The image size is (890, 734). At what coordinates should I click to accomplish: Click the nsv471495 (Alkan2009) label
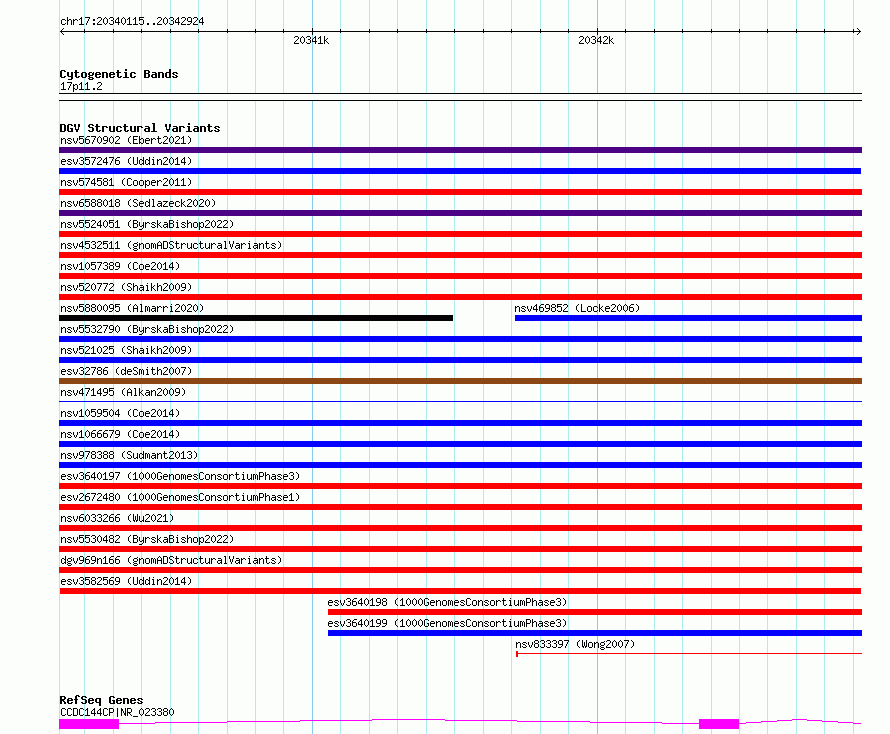tap(123, 392)
